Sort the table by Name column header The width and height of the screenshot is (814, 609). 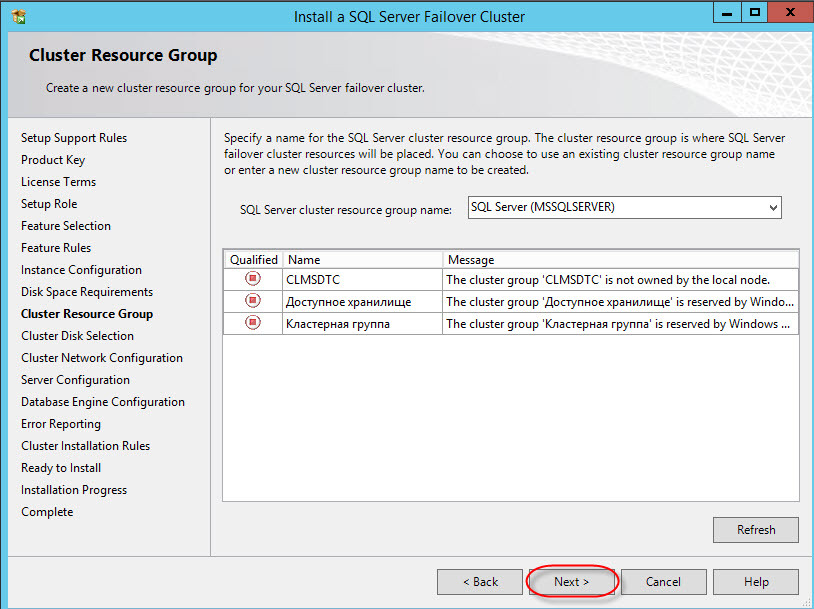click(x=362, y=260)
